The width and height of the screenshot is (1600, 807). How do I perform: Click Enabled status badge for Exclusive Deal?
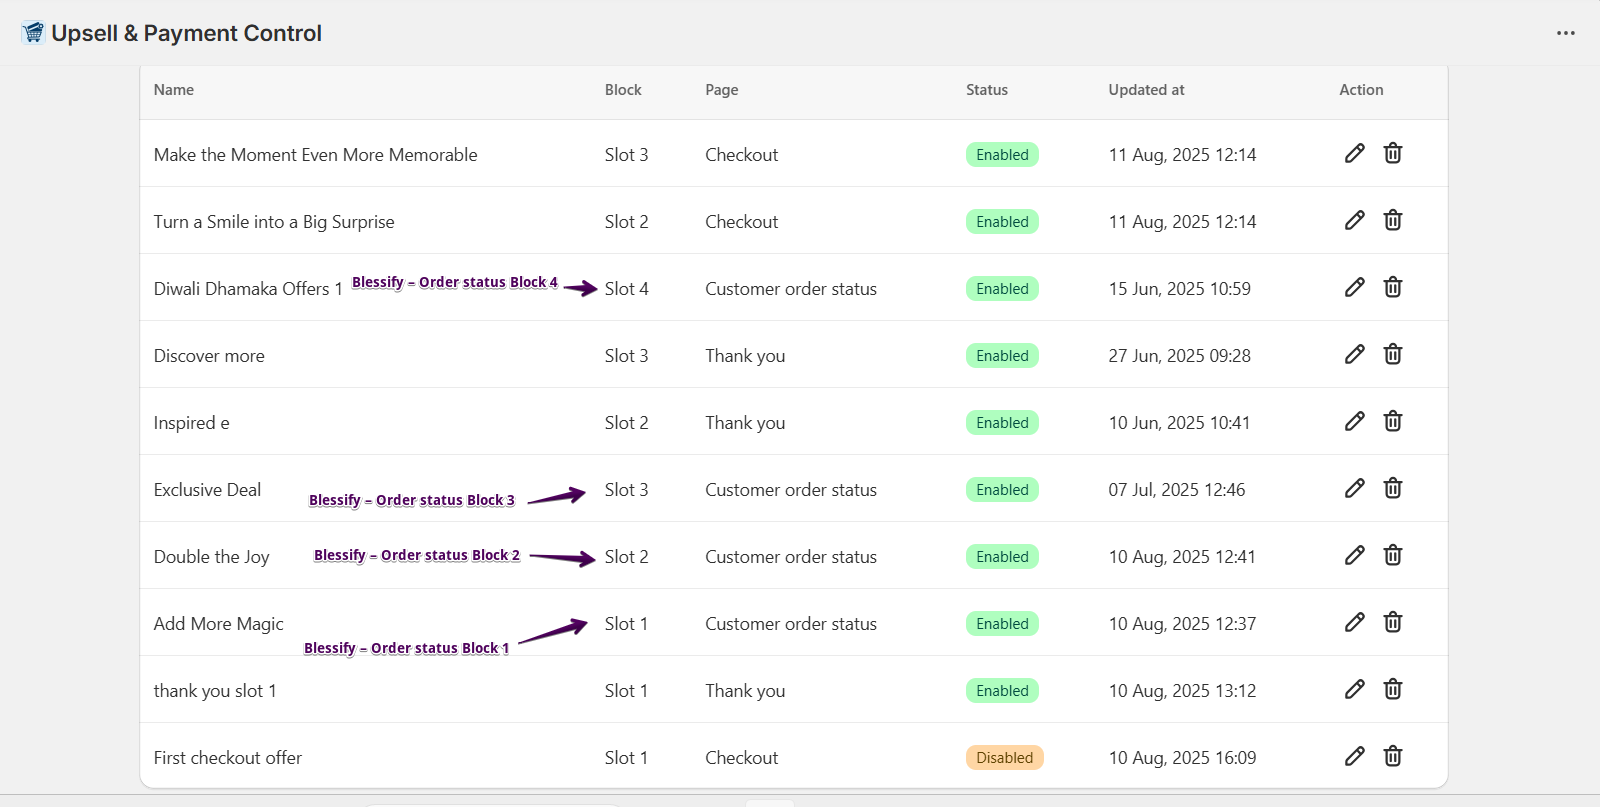click(x=1002, y=490)
